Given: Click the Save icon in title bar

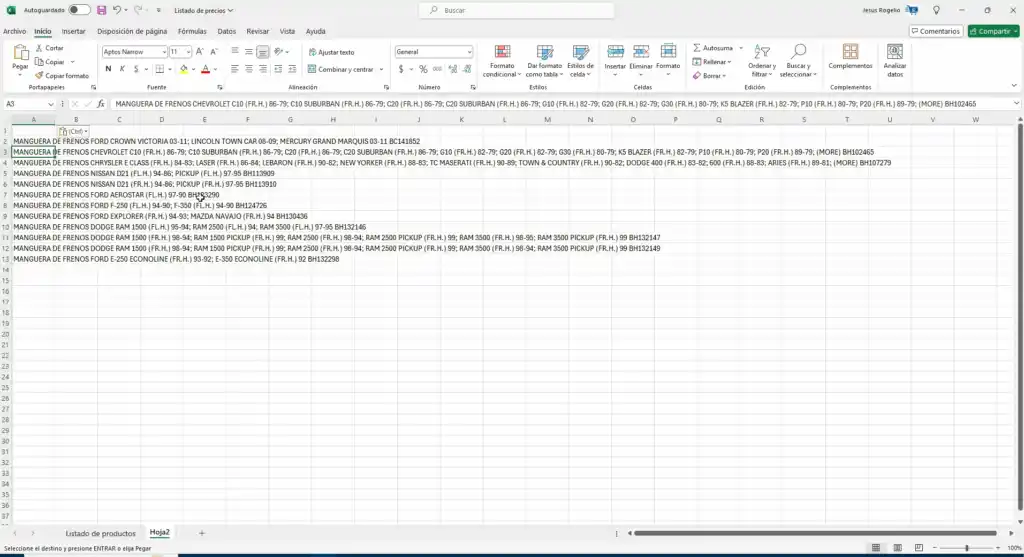Looking at the screenshot, I should coord(101,10).
